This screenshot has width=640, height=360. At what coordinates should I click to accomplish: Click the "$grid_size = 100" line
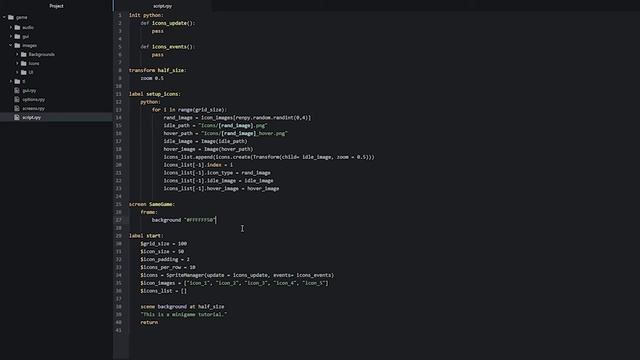(x=164, y=244)
